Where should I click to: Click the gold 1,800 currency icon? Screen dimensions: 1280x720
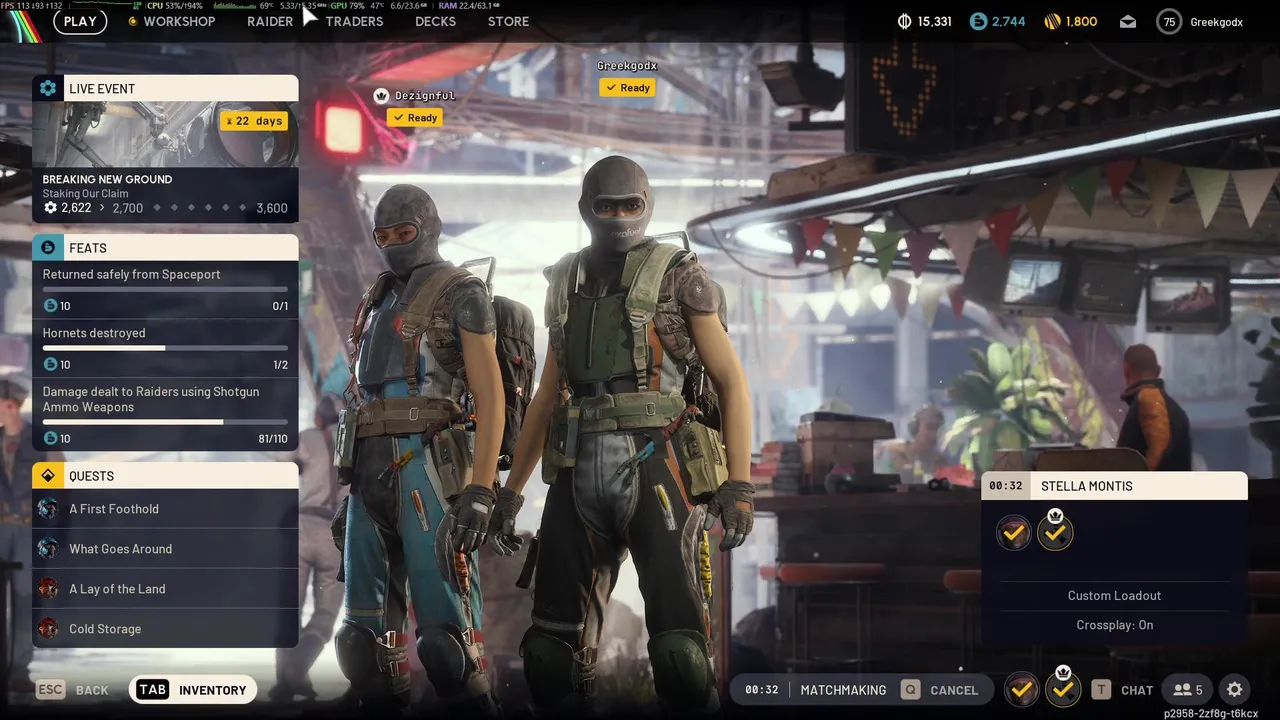click(x=1052, y=21)
